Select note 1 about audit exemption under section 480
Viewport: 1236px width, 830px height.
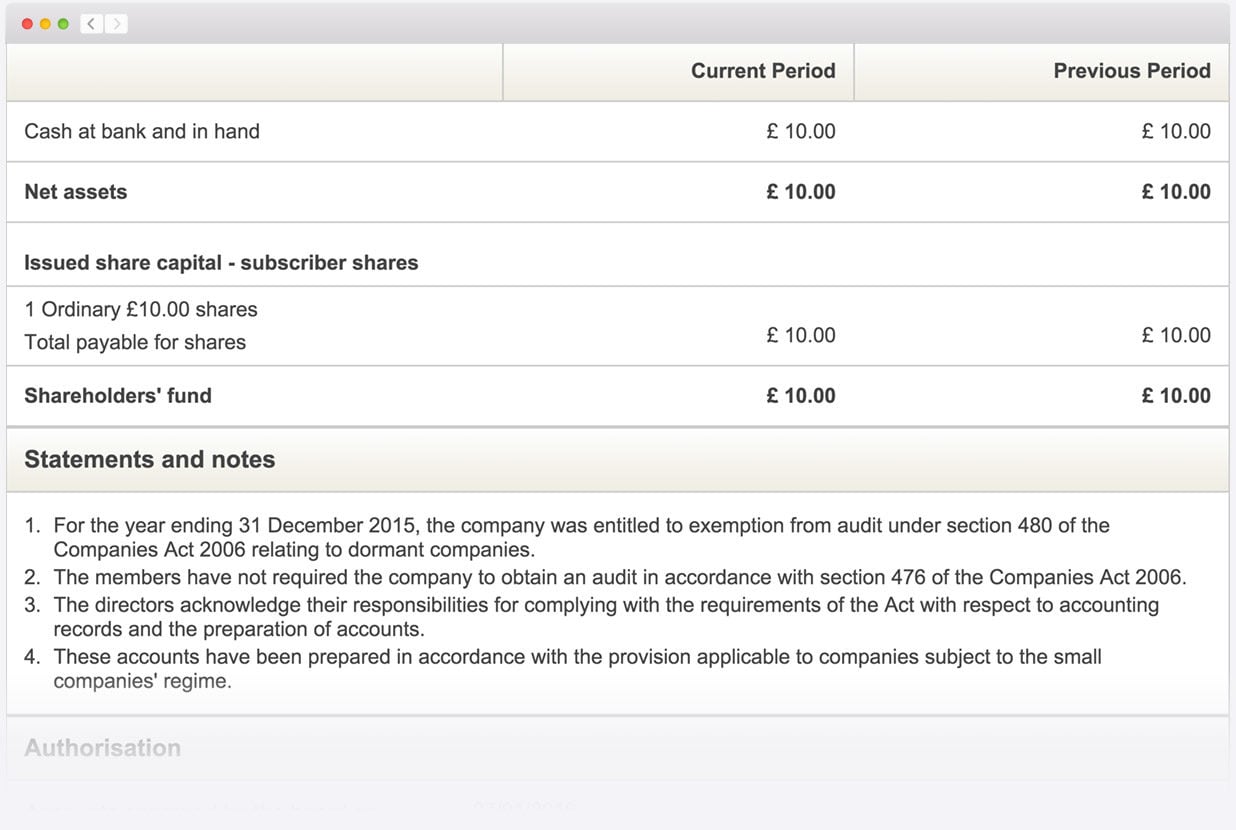pyautogui.click(x=580, y=537)
